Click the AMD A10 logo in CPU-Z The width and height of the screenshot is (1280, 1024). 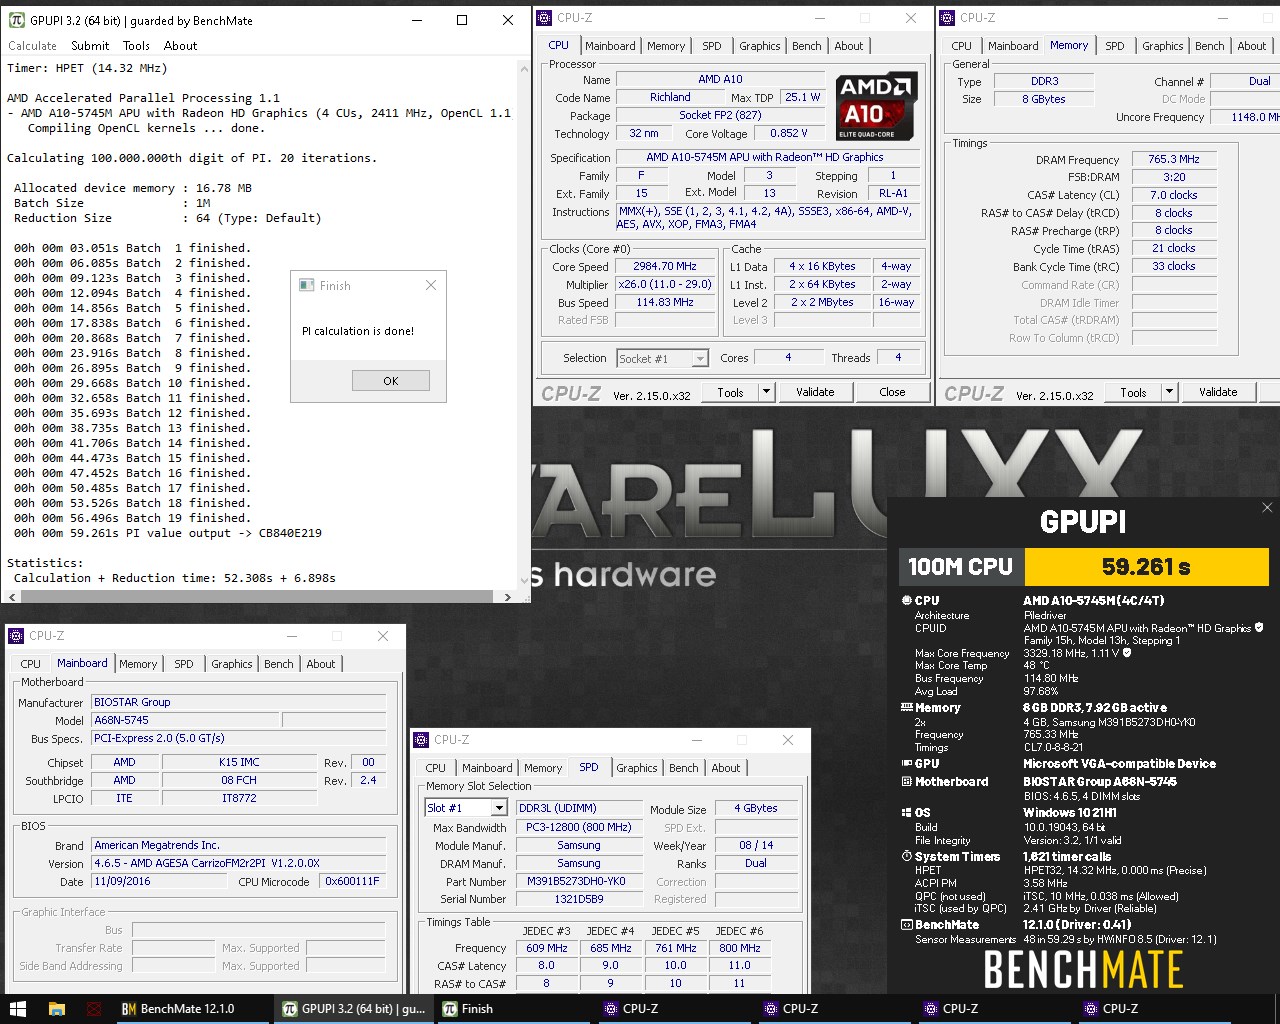point(876,106)
